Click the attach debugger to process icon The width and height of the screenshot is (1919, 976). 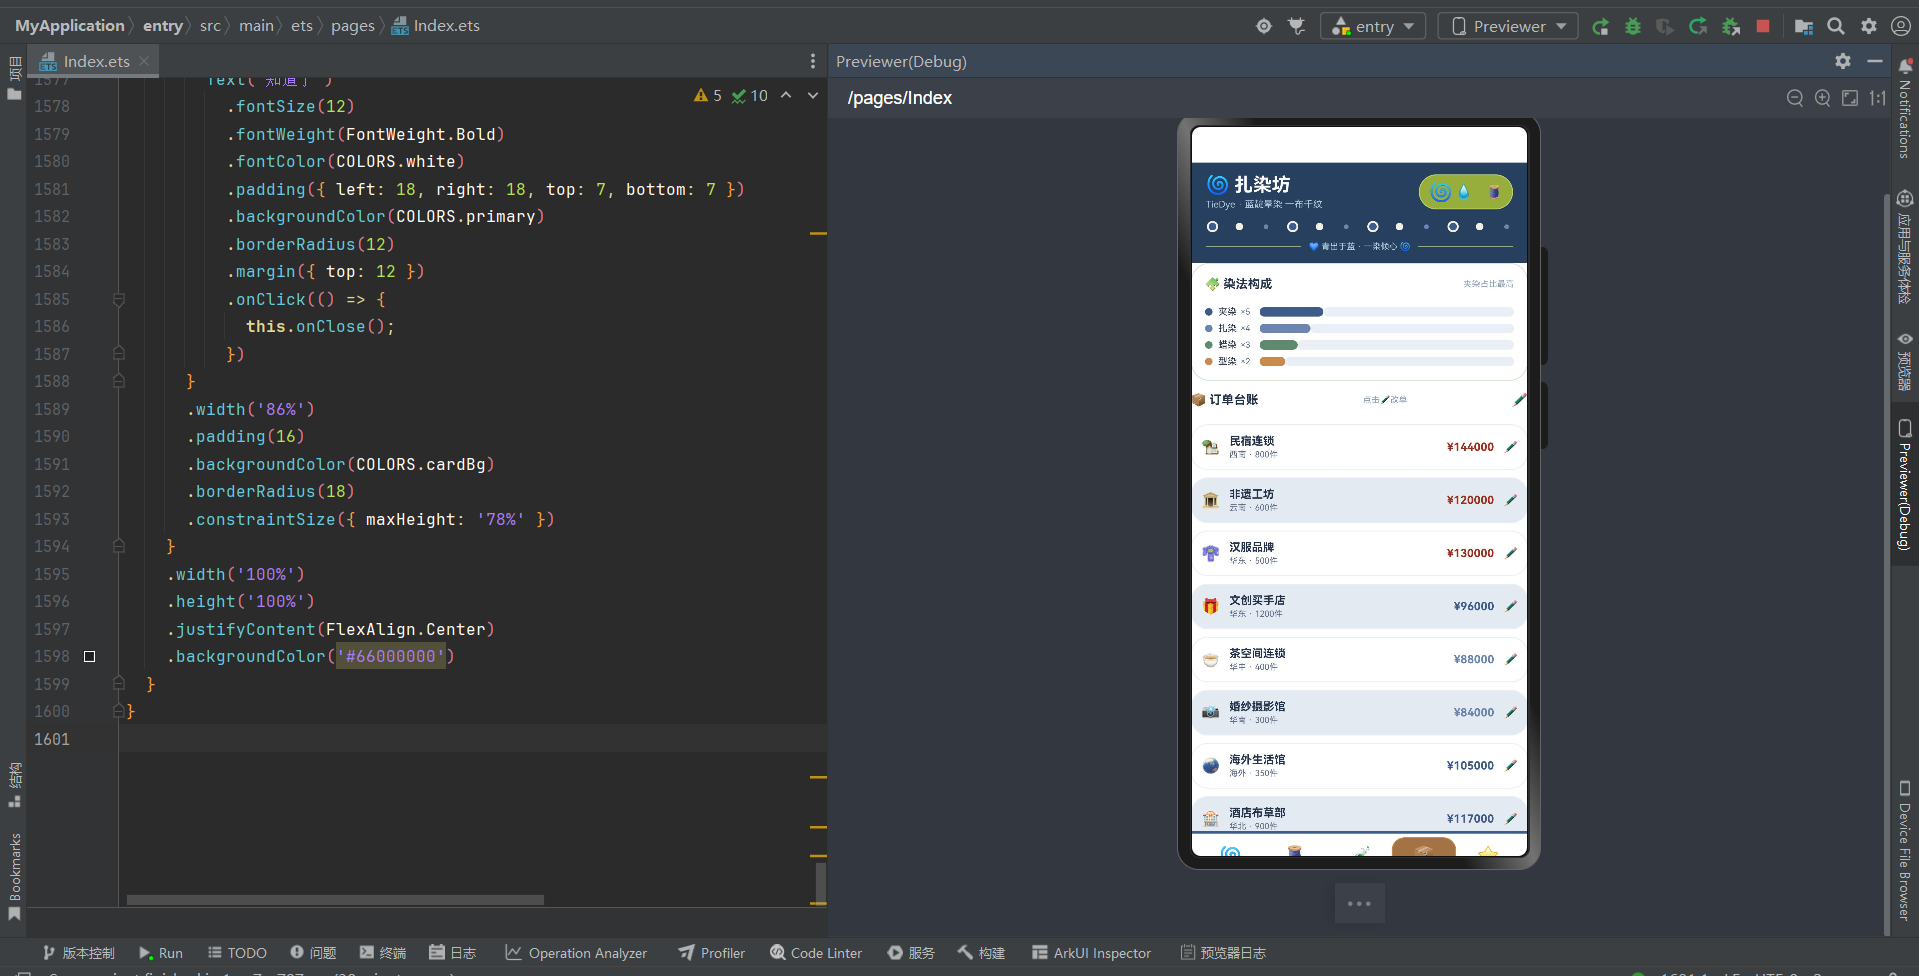click(1731, 26)
